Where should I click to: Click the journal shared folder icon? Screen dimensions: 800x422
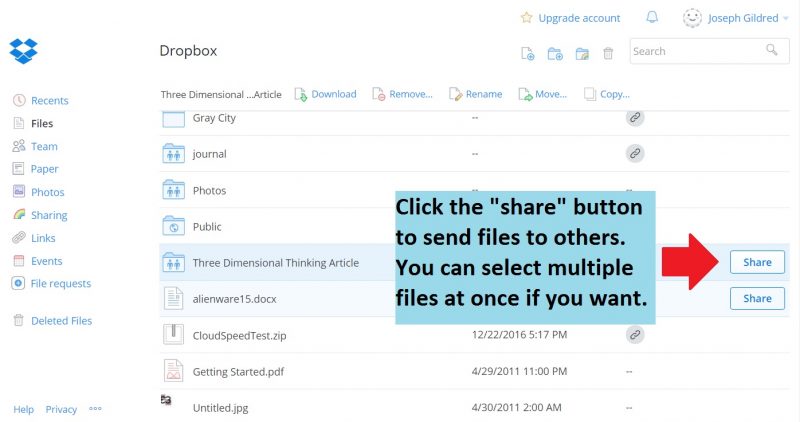point(173,153)
